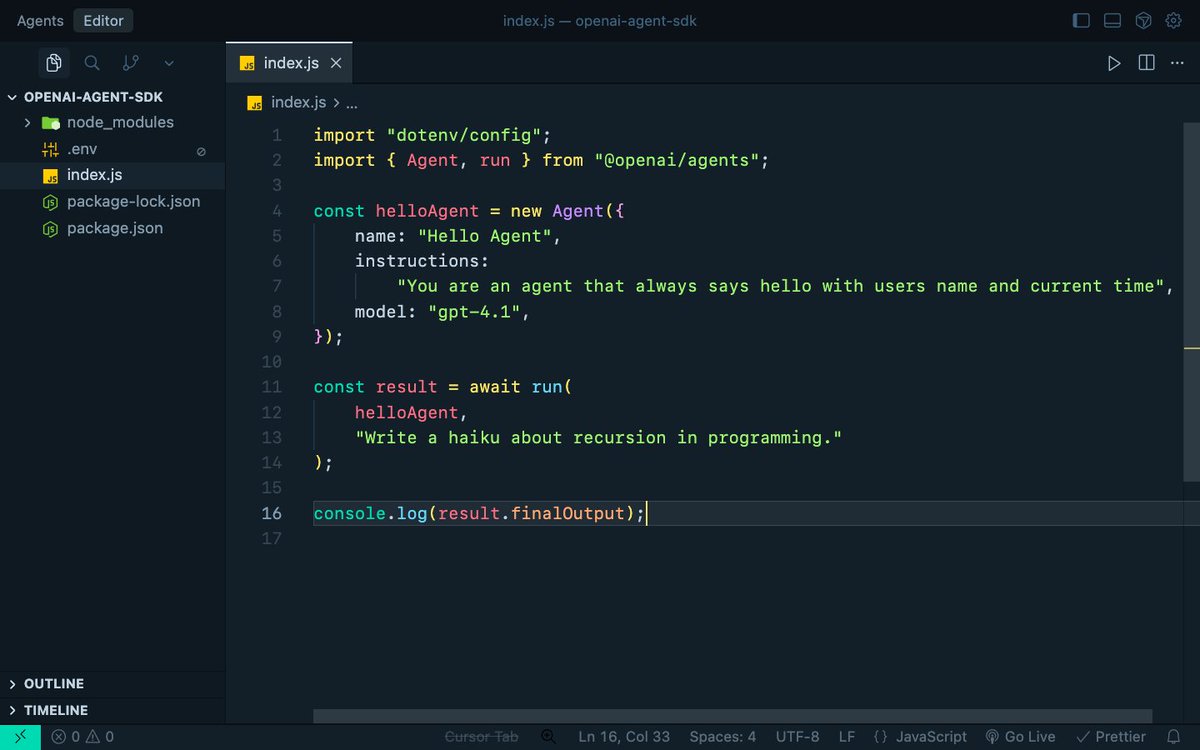The height and width of the screenshot is (750, 1200).
Task: Open Manage settings via the gear icon
Action: click(x=1172, y=20)
